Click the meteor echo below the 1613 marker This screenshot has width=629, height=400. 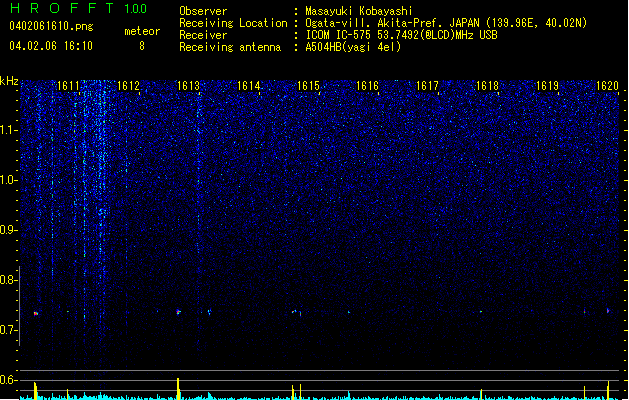[x=179, y=312]
